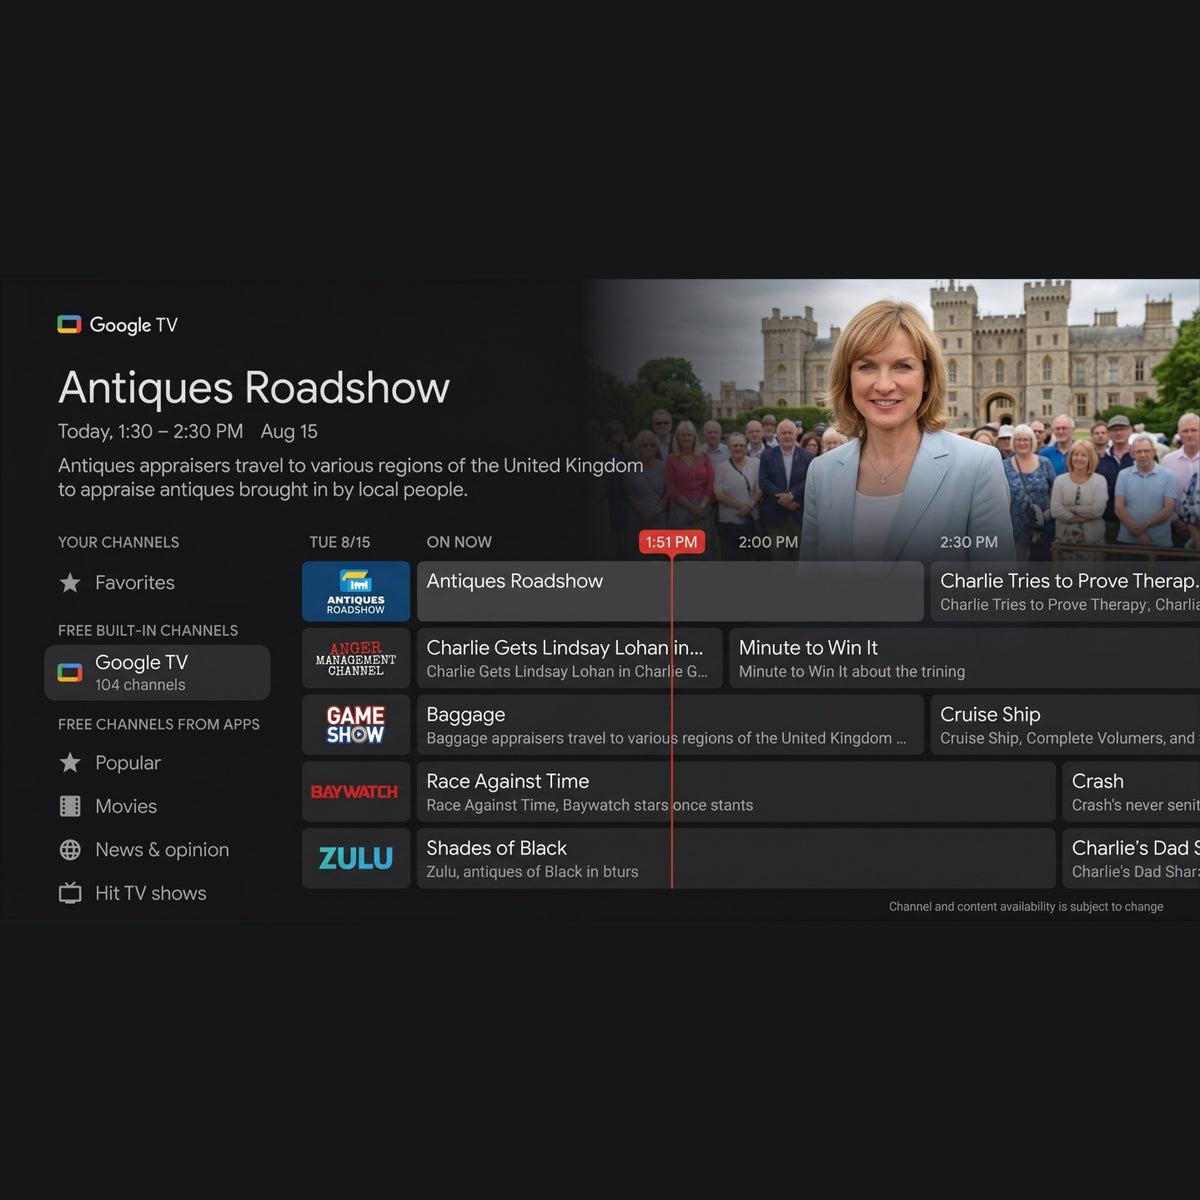Select Shades of Black program
Screen dimensions: 1200x1200
coord(736,858)
